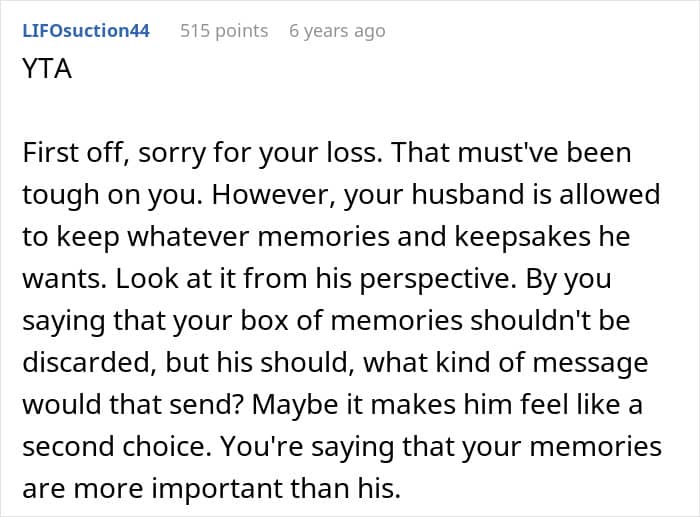
Task: Open the LIFOsuction44 user profile
Action: pos(85,31)
